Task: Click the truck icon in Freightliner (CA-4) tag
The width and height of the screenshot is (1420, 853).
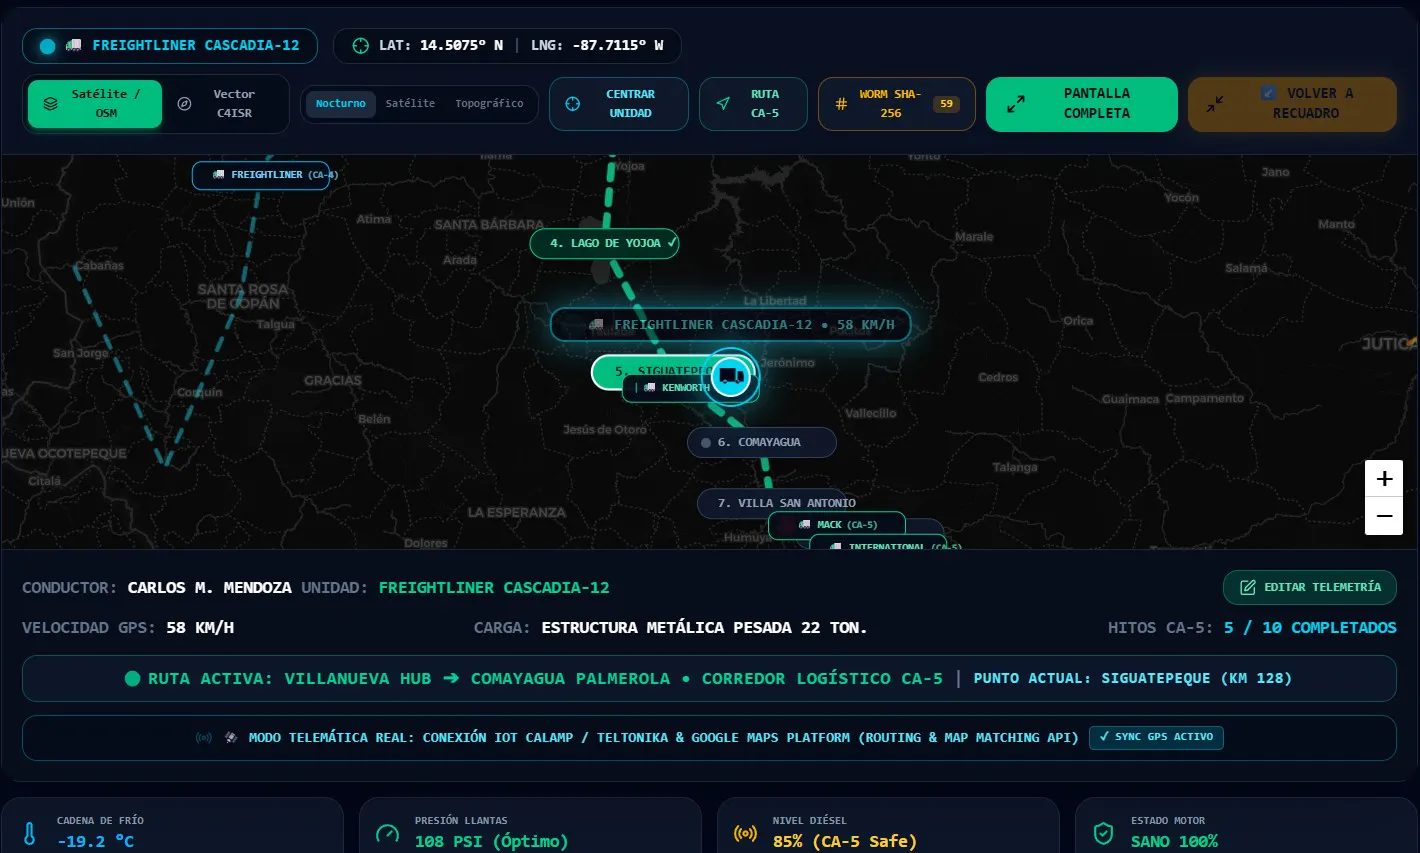Action: pos(218,175)
